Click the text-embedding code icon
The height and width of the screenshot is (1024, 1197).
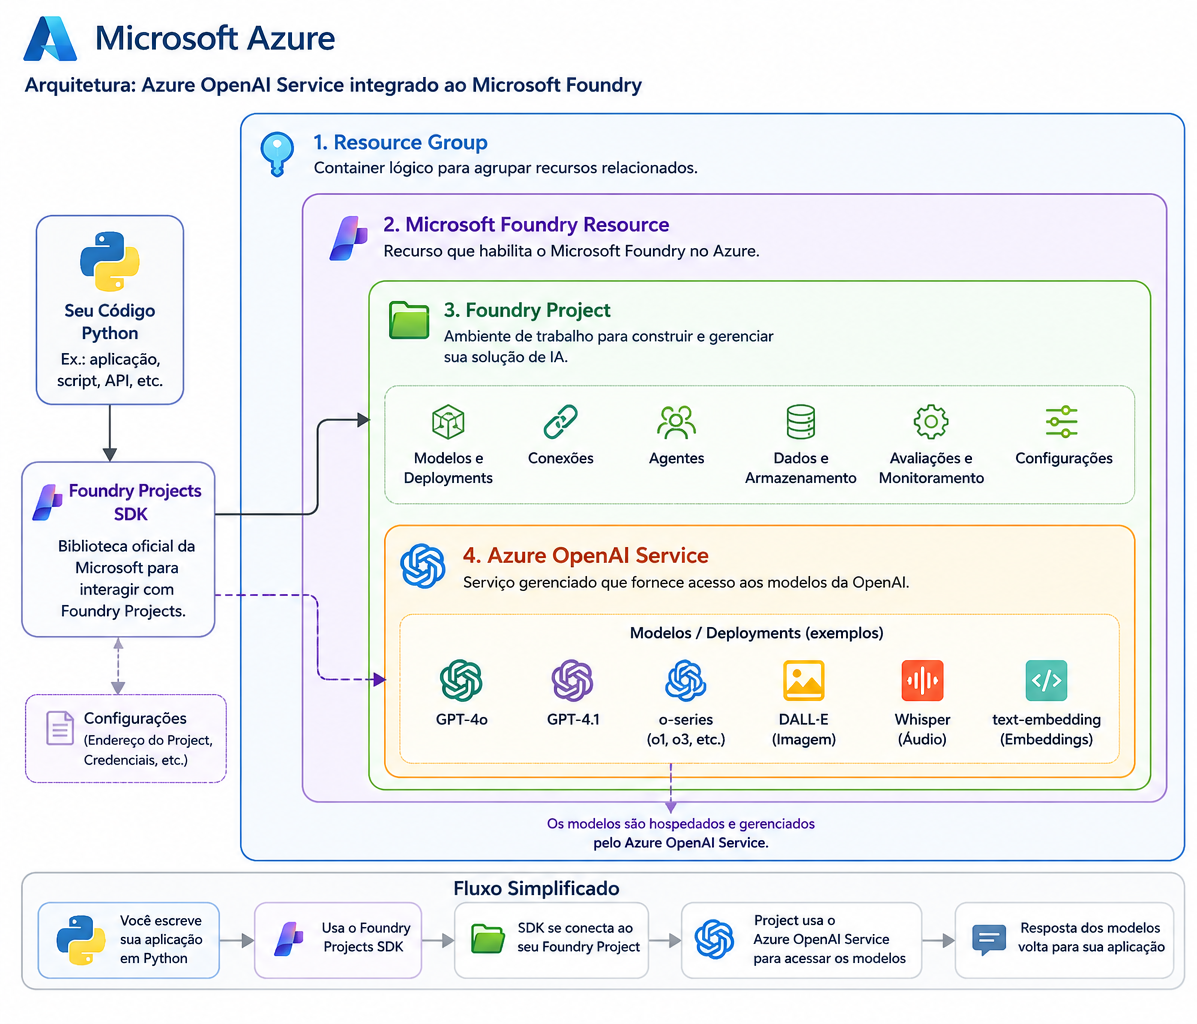(x=1046, y=680)
